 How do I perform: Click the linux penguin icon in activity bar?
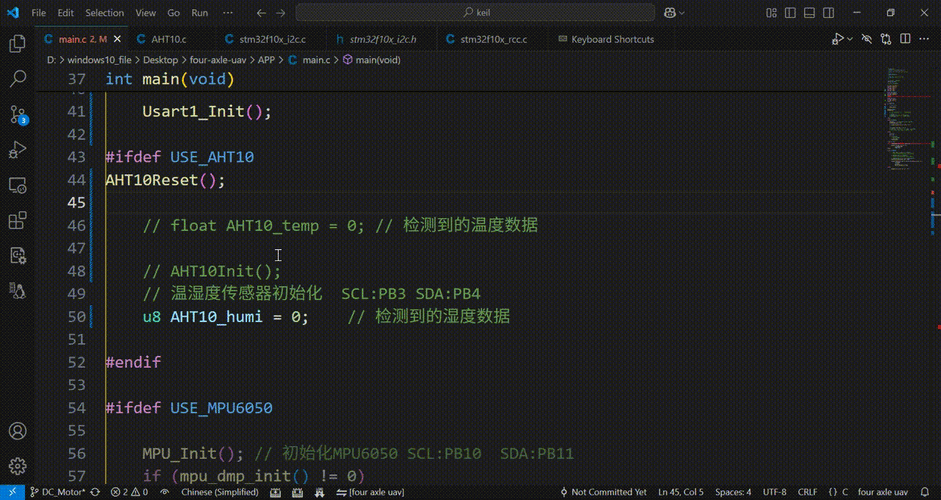(x=17, y=291)
